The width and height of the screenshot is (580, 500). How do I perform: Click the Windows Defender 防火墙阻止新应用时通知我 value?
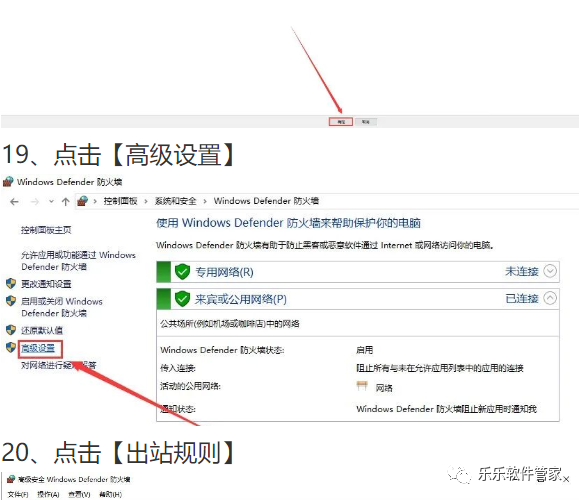coord(446,409)
